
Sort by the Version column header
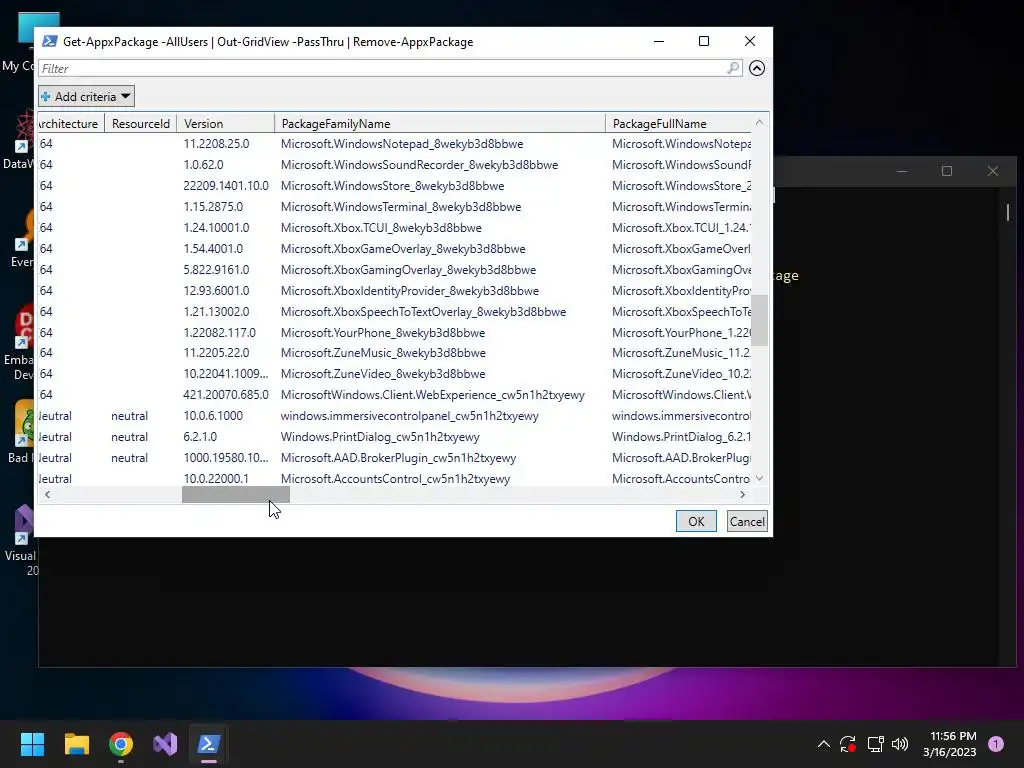225,123
